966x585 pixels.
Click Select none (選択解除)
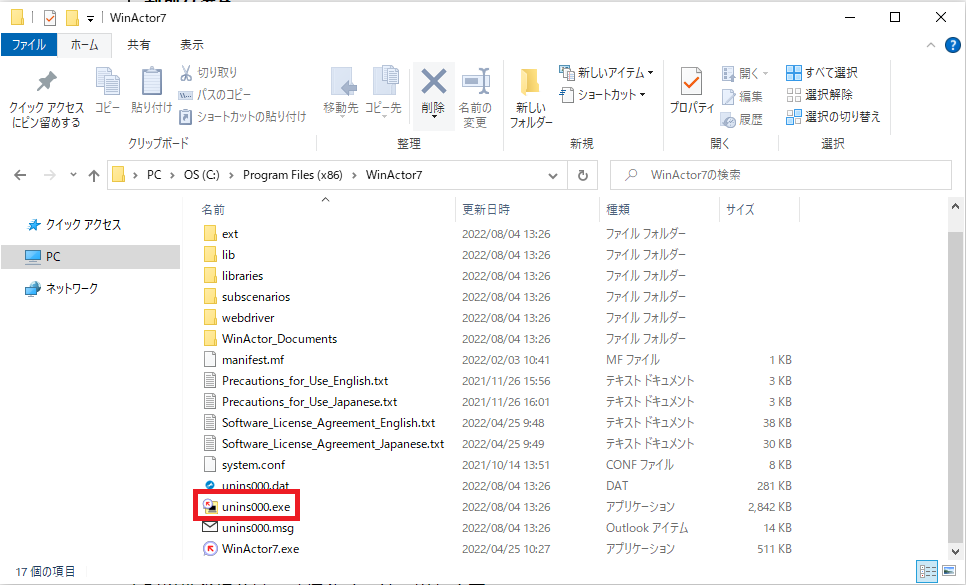[x=820, y=95]
